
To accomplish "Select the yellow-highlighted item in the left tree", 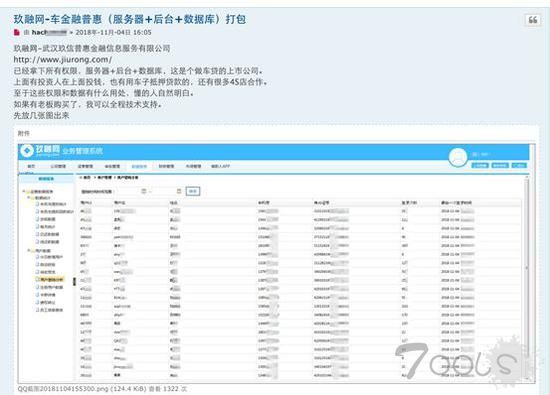I will 49,280.
